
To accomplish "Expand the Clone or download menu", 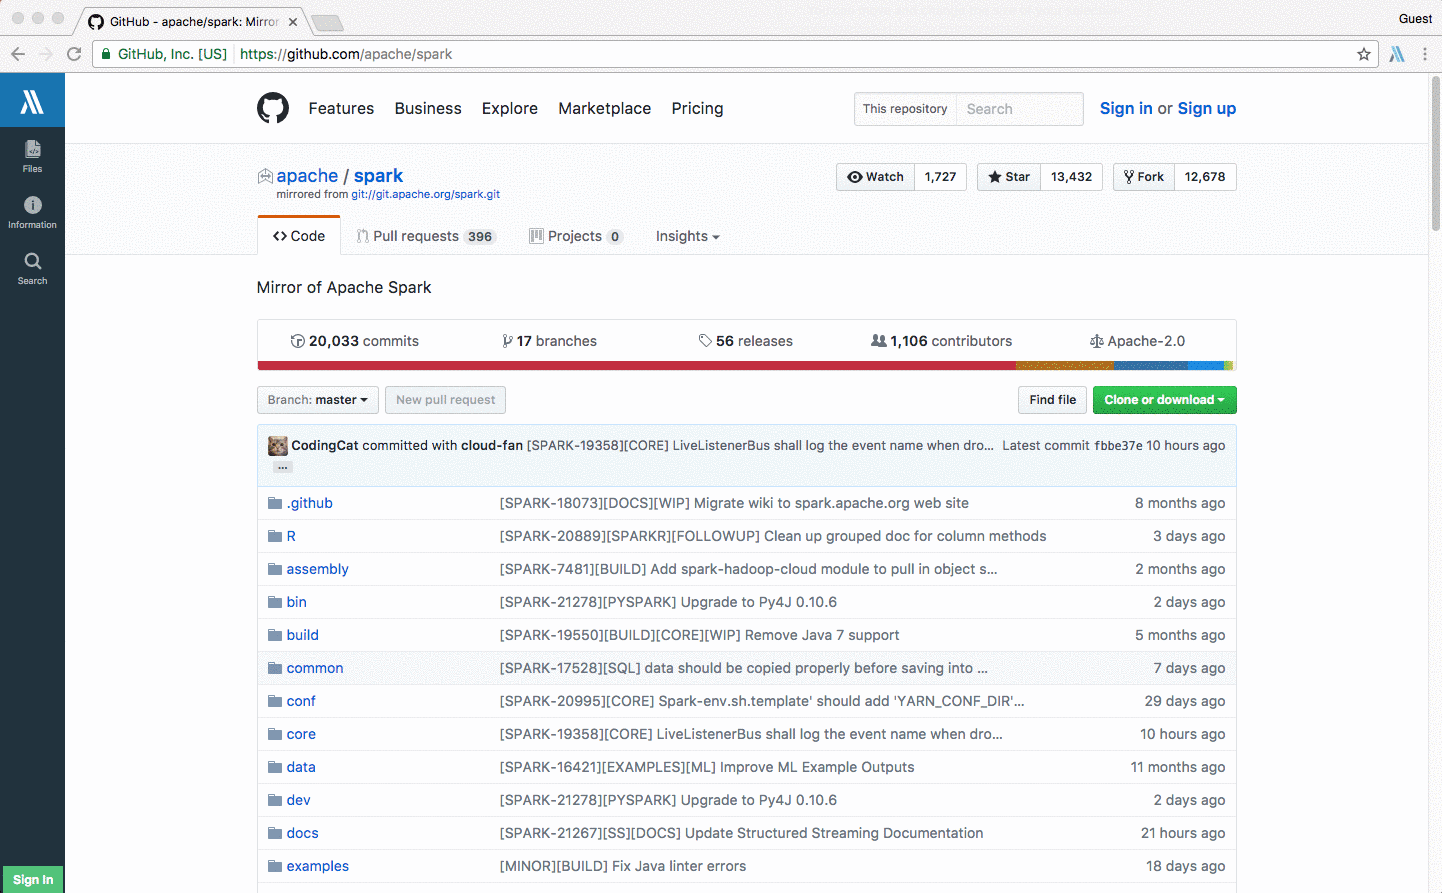I will pyautogui.click(x=1164, y=400).
